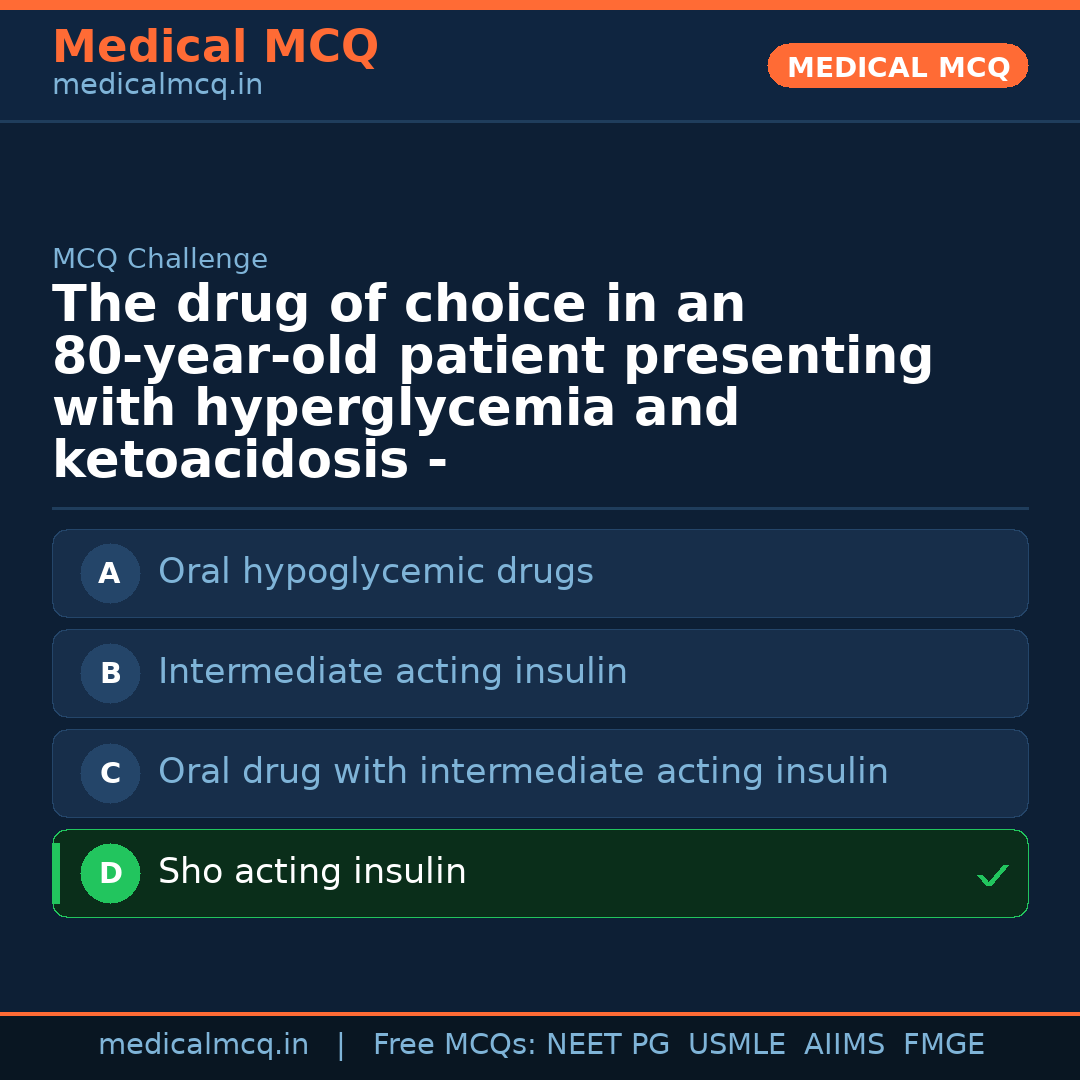Click the 'MCQ Challenge' label

[x=160, y=260]
